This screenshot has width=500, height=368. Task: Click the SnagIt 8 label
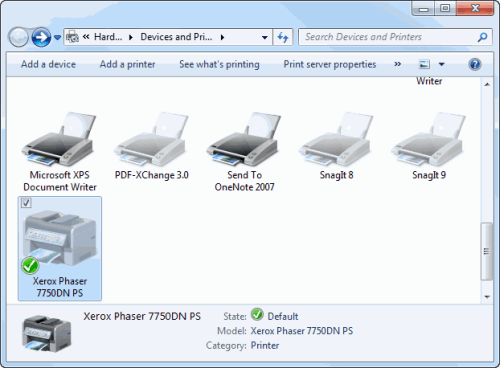[336, 175]
